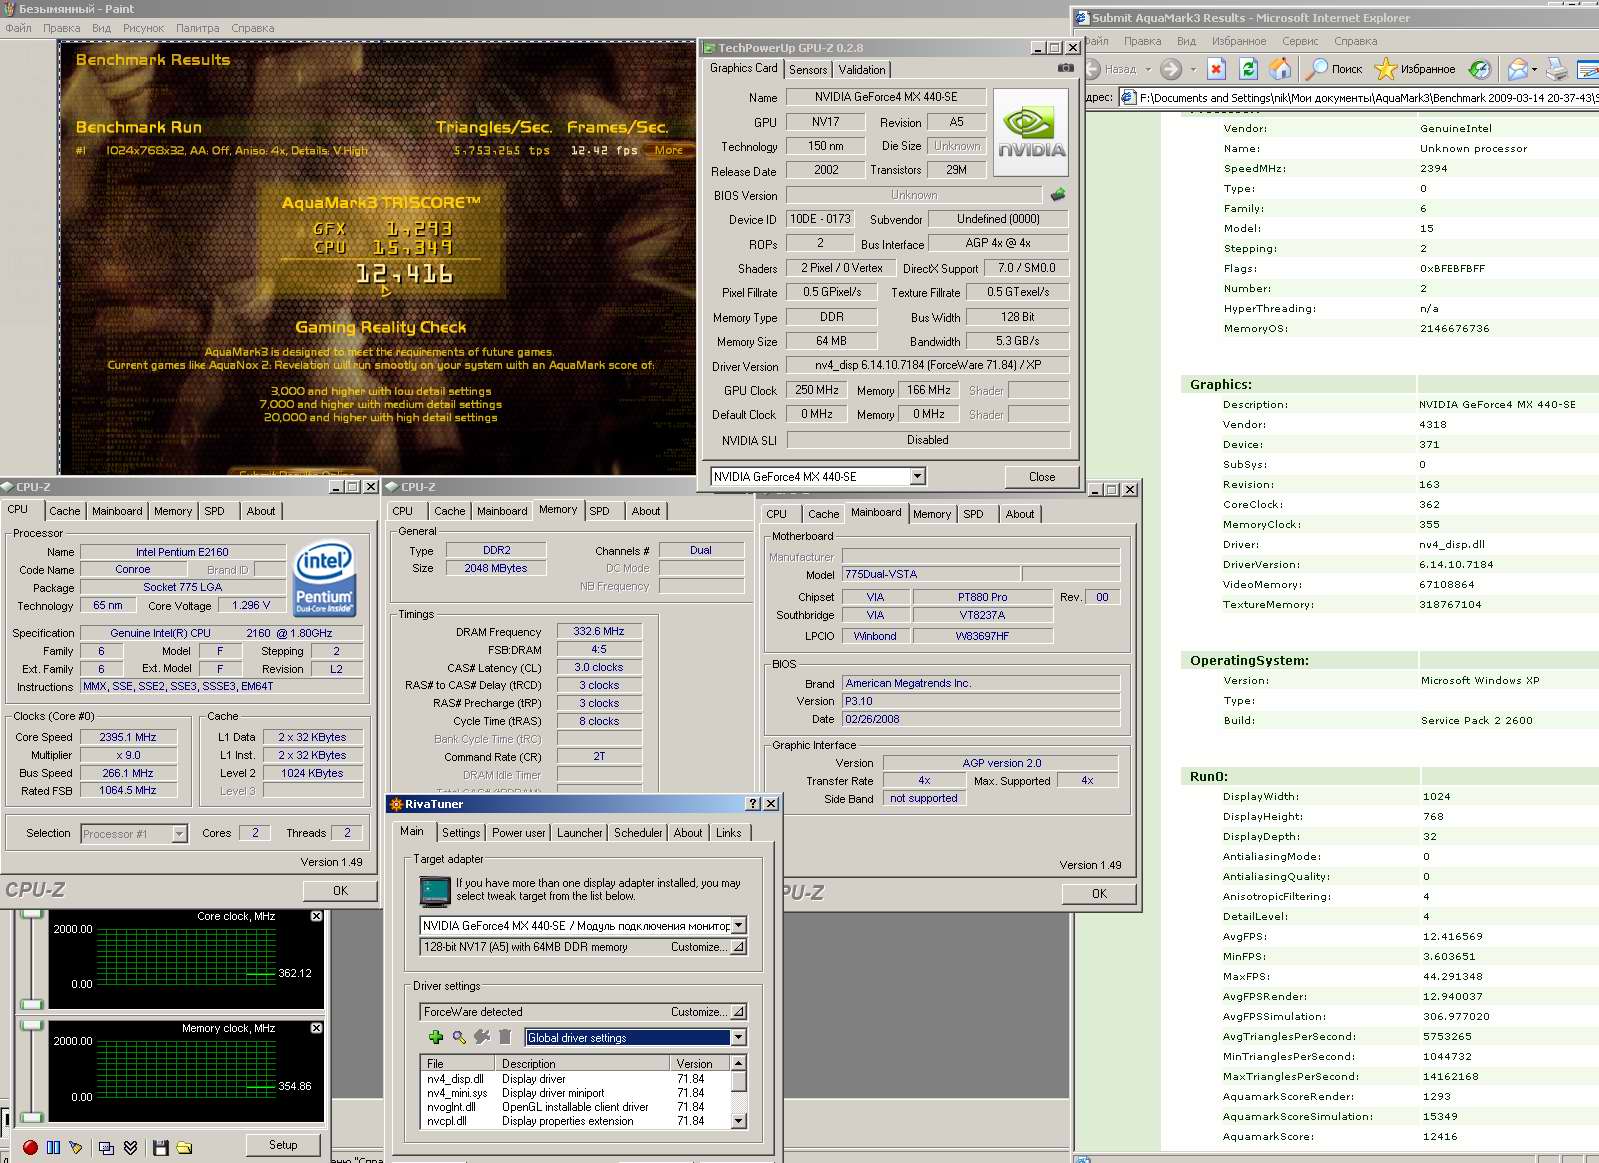
Task: Click Close button in GPU-Z
Action: [x=1041, y=477]
